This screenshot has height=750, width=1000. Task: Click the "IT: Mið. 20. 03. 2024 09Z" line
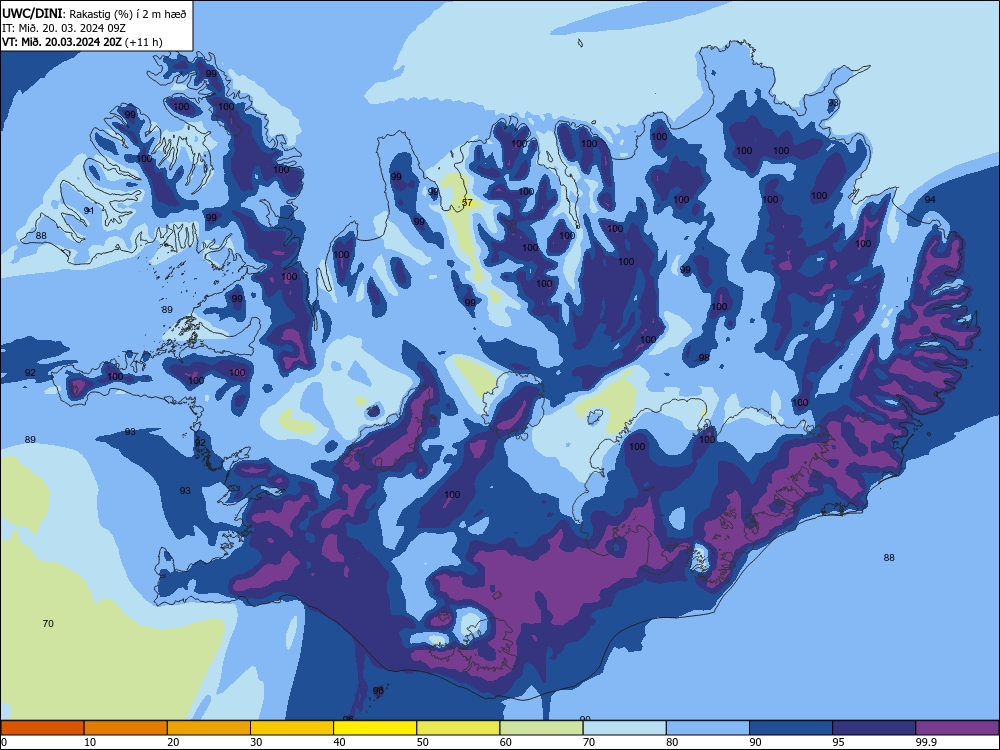pos(64,28)
